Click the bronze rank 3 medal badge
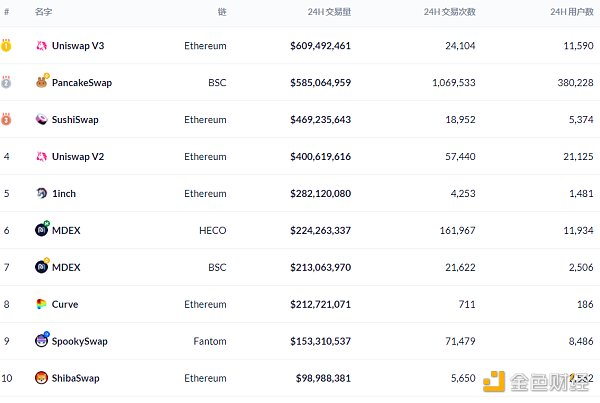This screenshot has width=600, height=403. coord(6,120)
